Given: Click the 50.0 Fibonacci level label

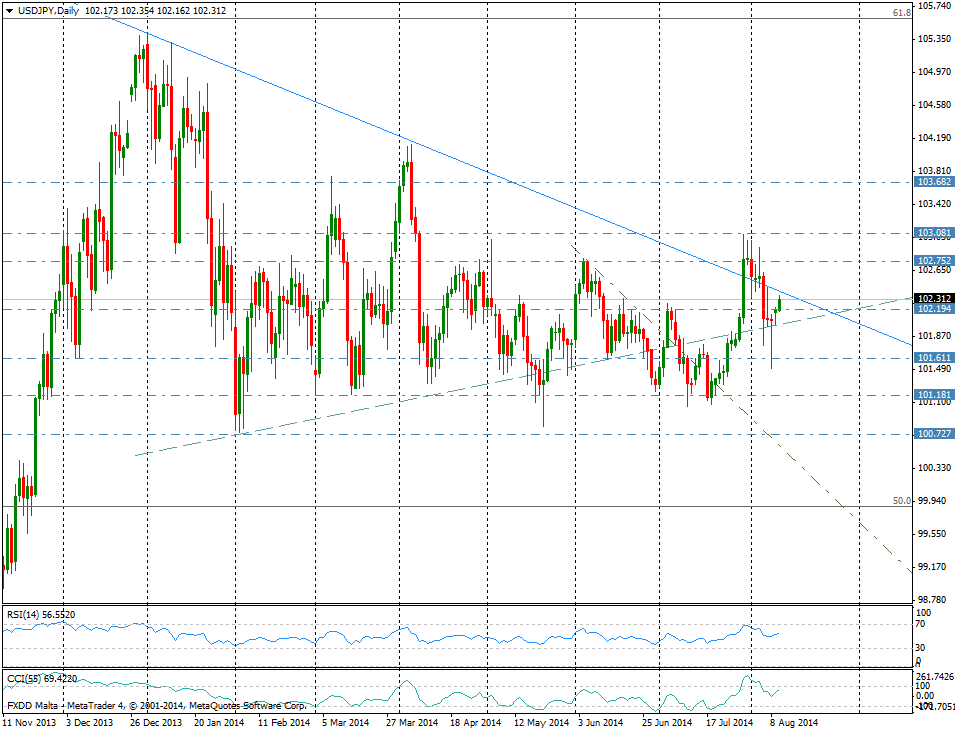Looking at the screenshot, I should point(900,500).
